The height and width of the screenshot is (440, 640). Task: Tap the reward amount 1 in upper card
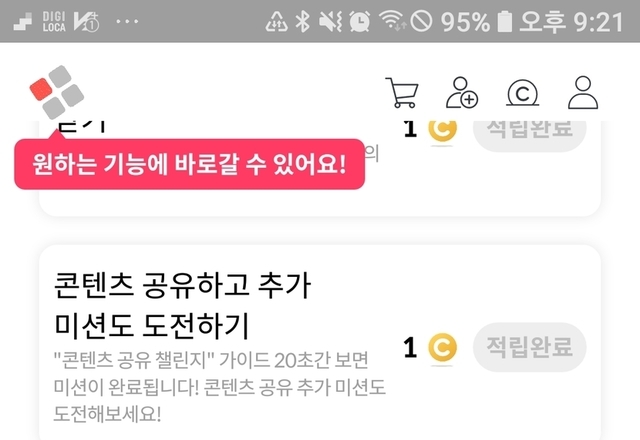tap(410, 129)
